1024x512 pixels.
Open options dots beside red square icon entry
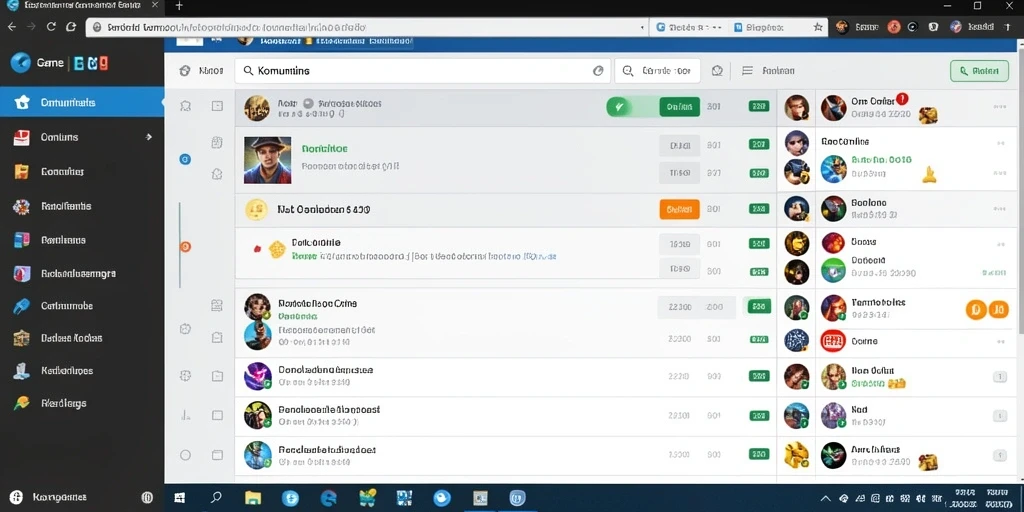click(1000, 342)
